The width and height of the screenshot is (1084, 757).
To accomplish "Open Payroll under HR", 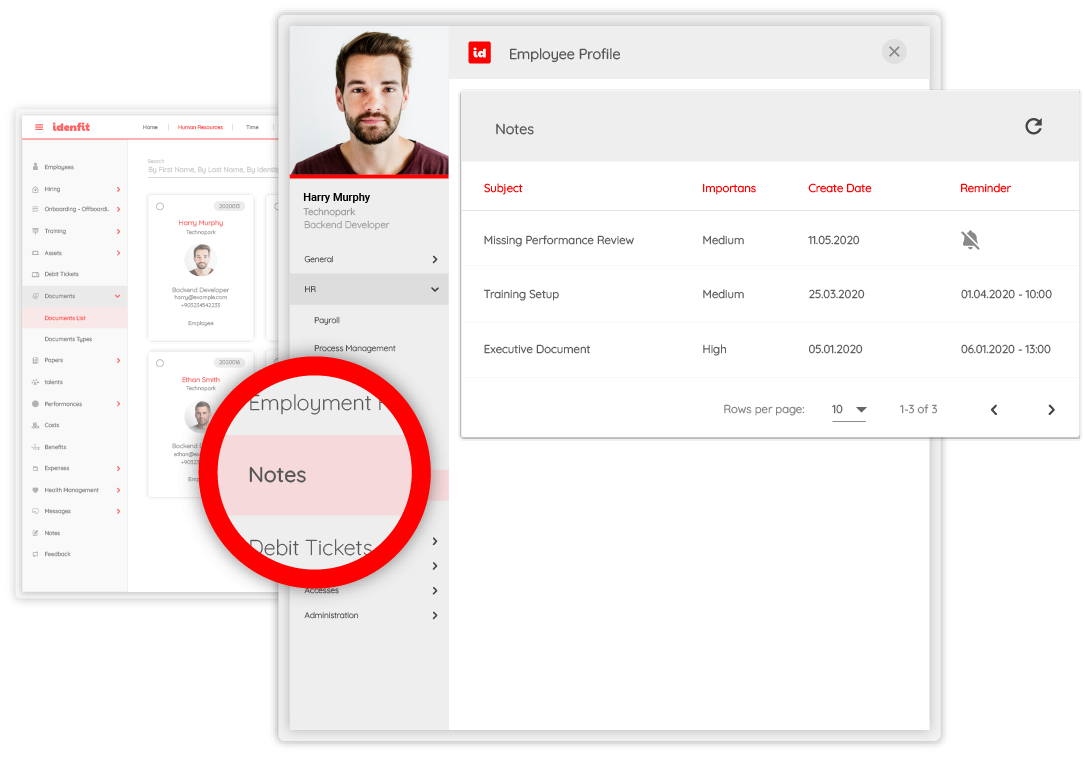I will point(327,320).
